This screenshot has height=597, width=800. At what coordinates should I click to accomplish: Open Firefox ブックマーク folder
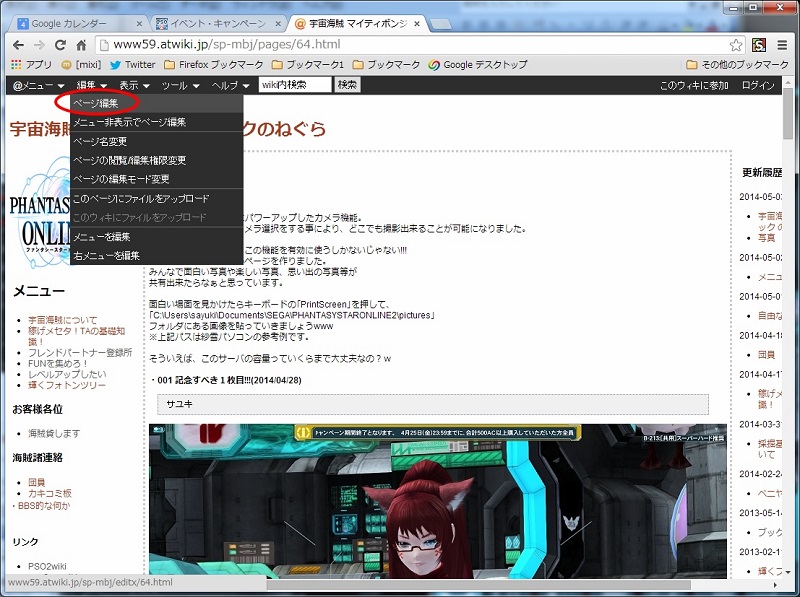pyautogui.click(x=214, y=65)
